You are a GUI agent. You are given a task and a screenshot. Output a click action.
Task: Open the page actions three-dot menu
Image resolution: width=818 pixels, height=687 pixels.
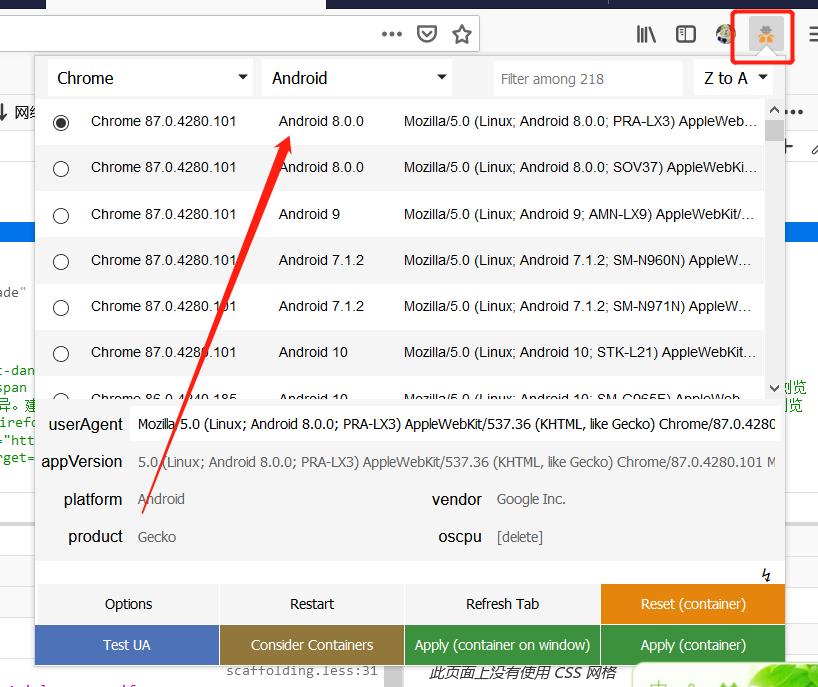click(392, 34)
